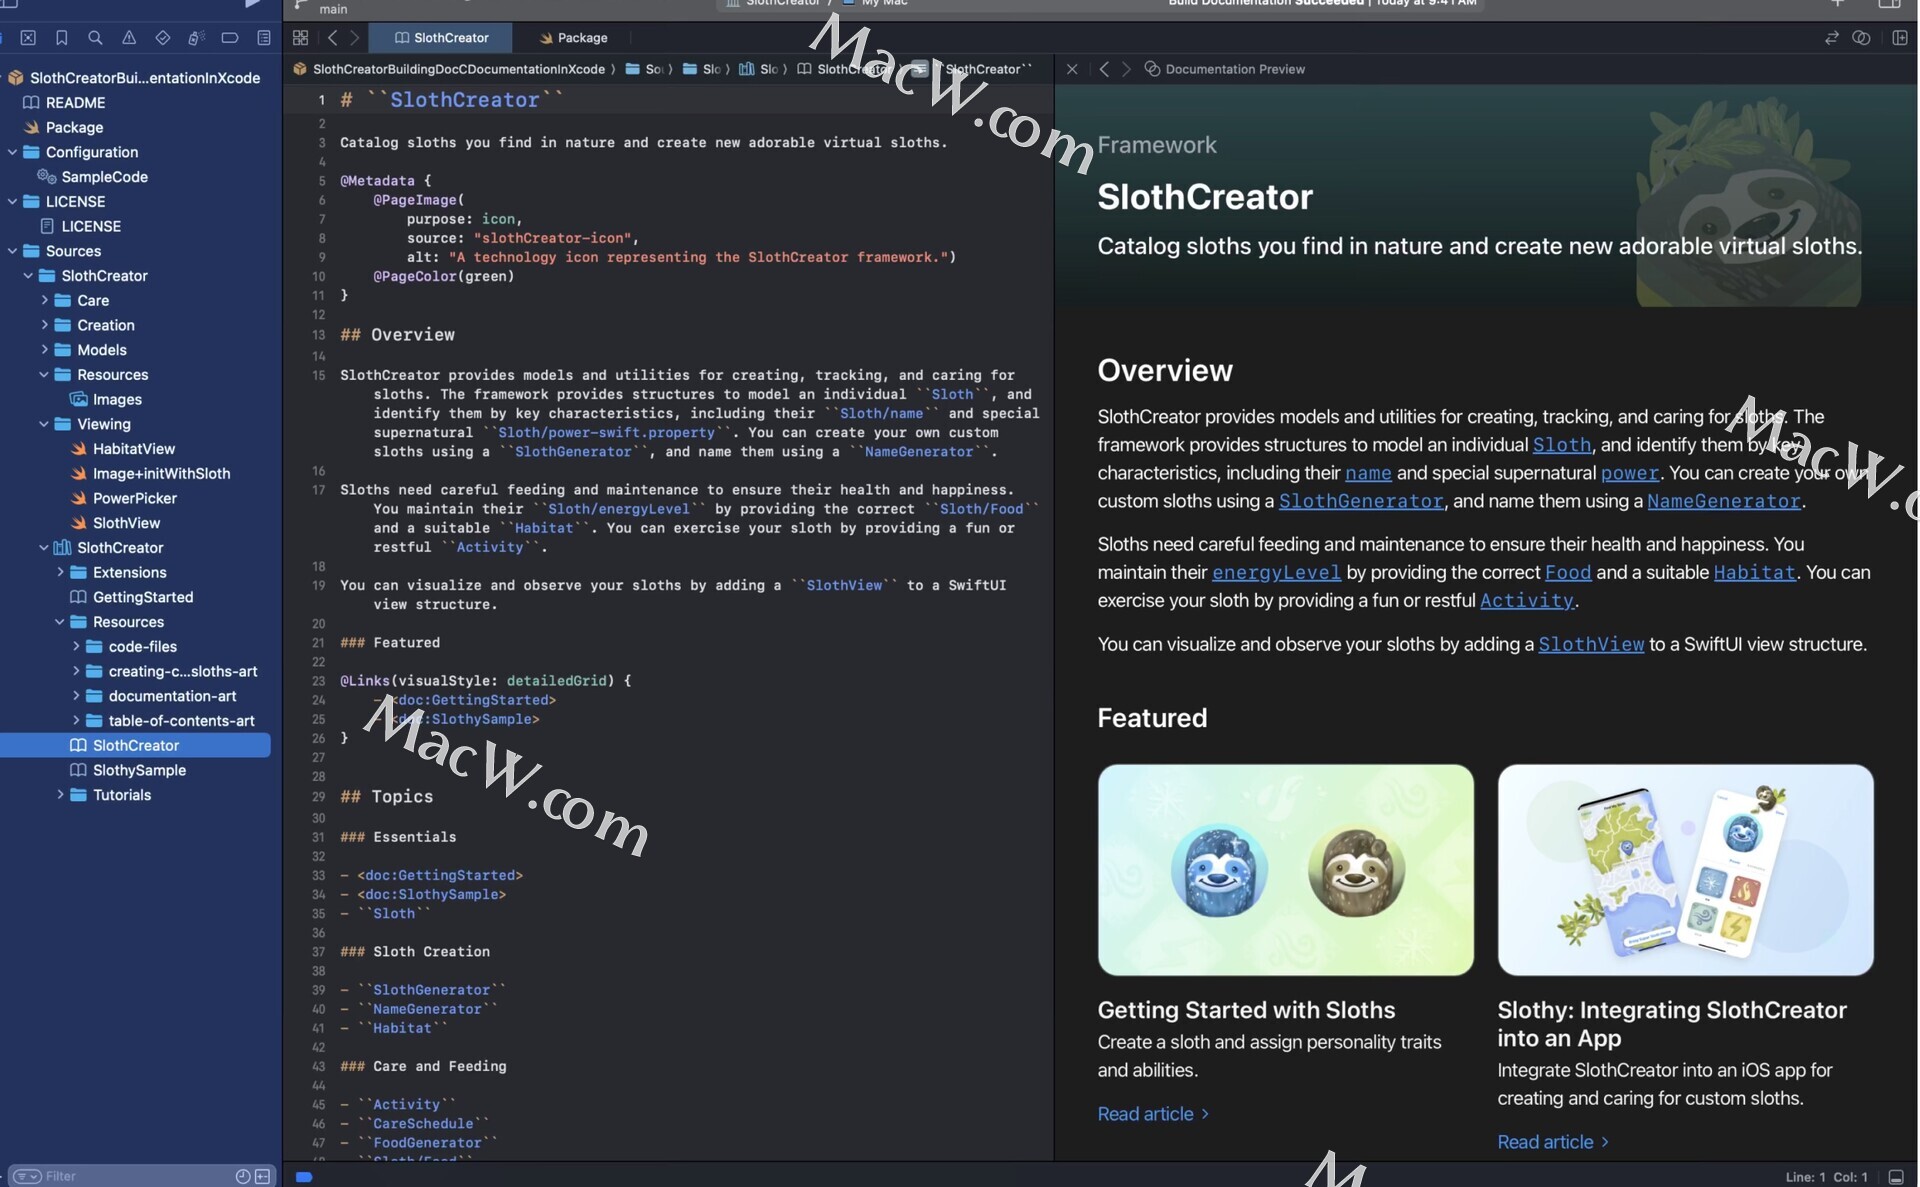Viewport: 1920px width, 1187px height.
Task: Open the Test navigator diamond icon
Action: coord(163,38)
